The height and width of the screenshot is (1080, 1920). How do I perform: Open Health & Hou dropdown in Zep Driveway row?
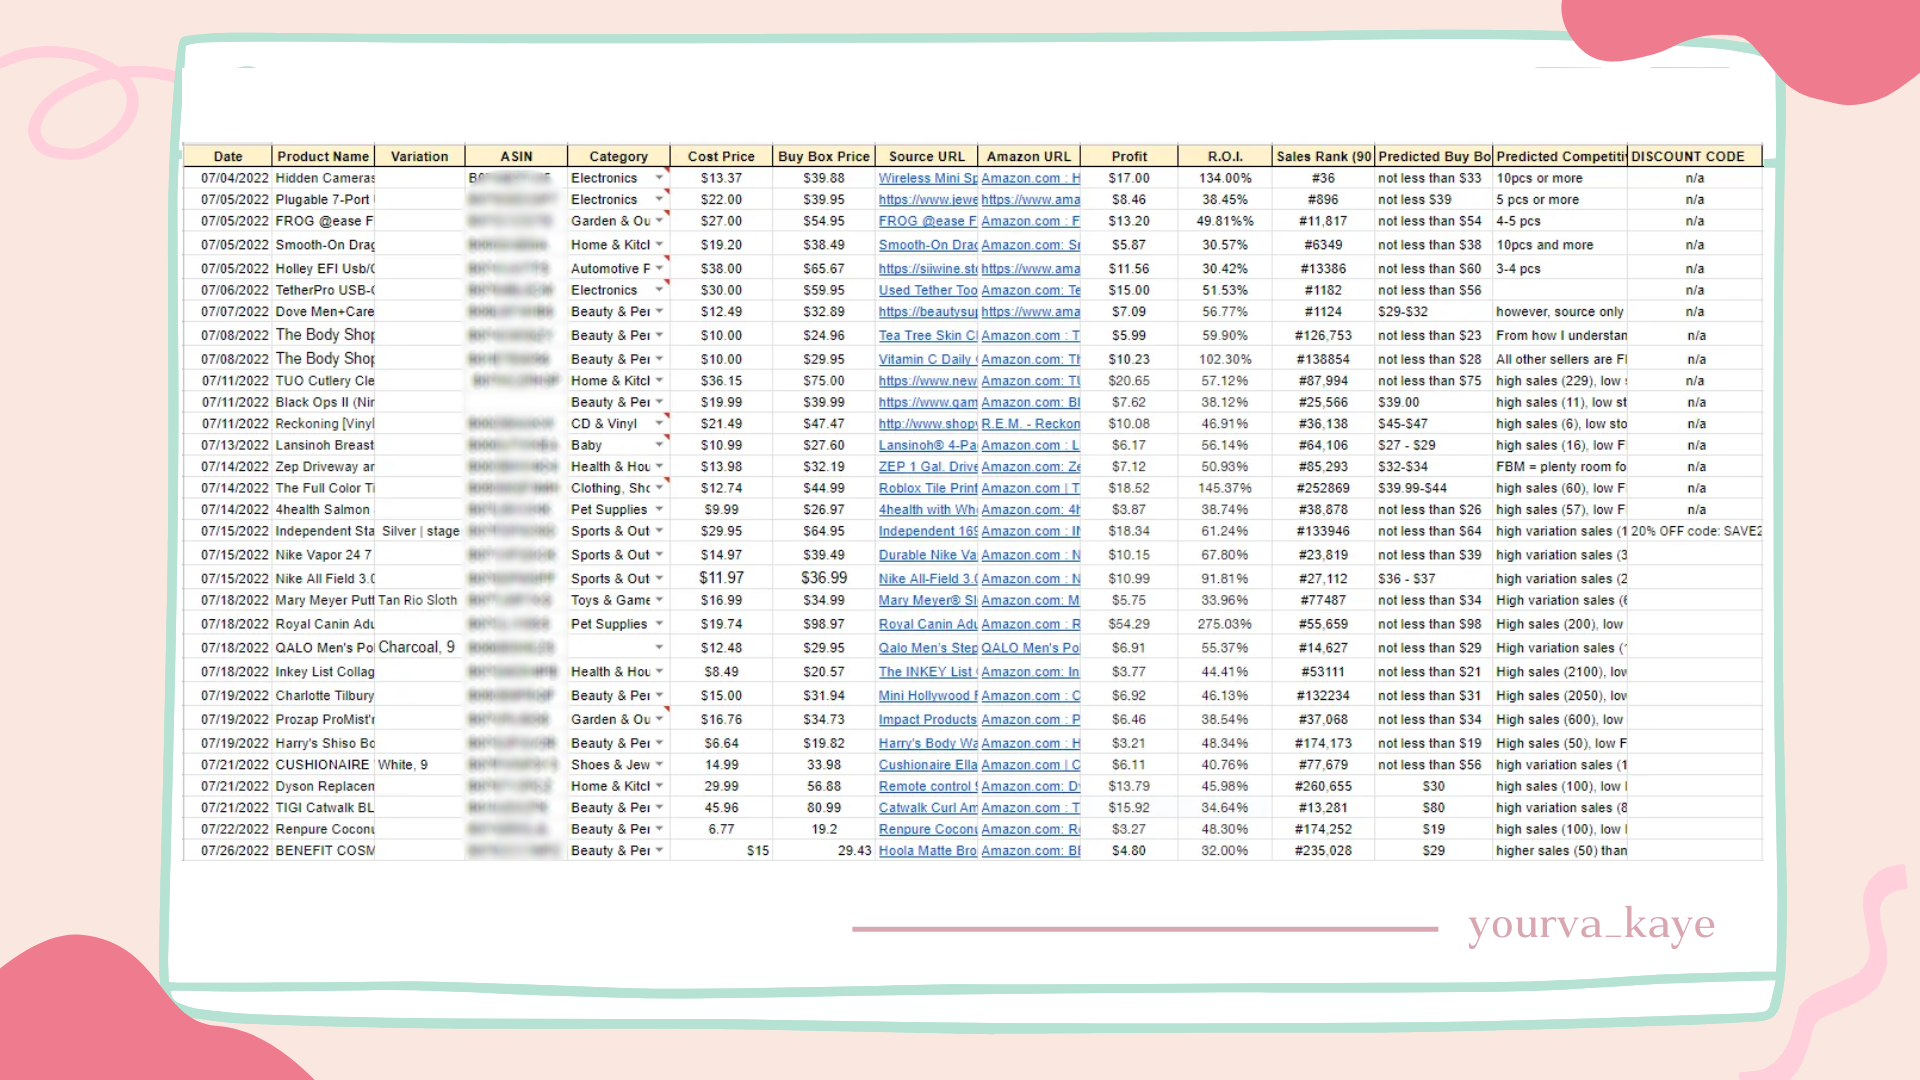[x=659, y=467]
